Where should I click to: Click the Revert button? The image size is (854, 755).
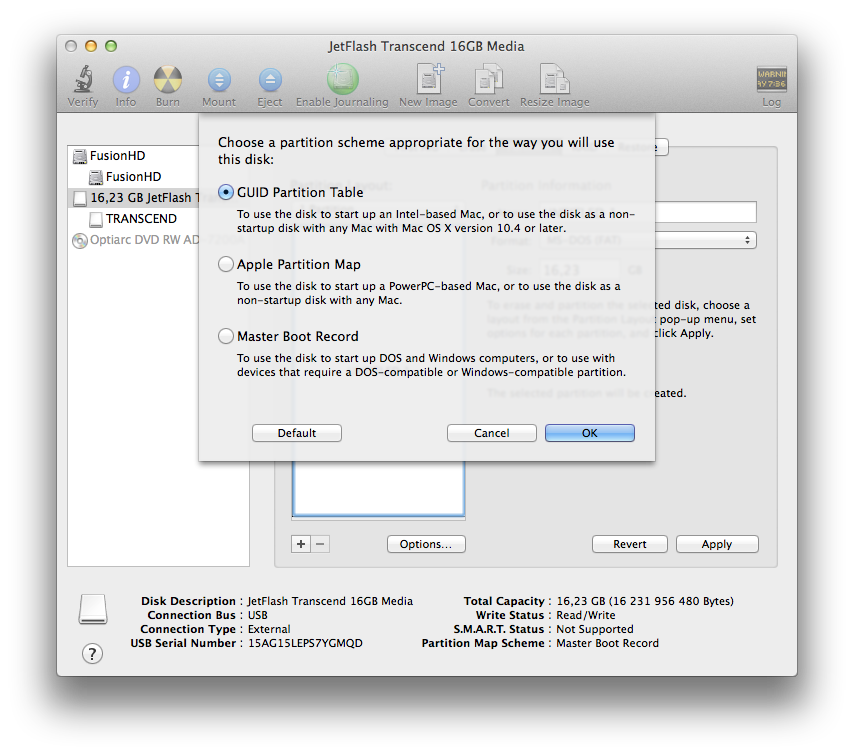pos(630,544)
